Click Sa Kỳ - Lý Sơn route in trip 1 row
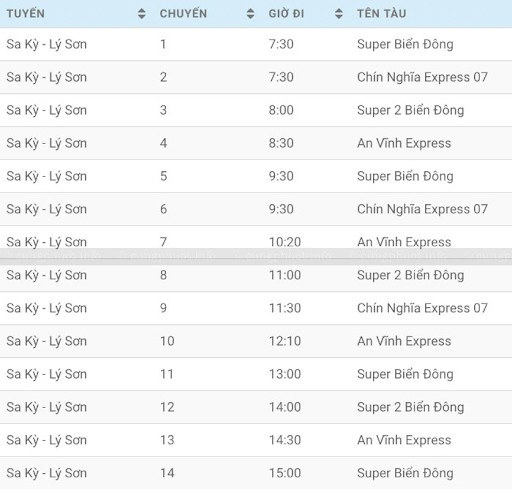Screen dimensions: 512x492 [47, 44]
